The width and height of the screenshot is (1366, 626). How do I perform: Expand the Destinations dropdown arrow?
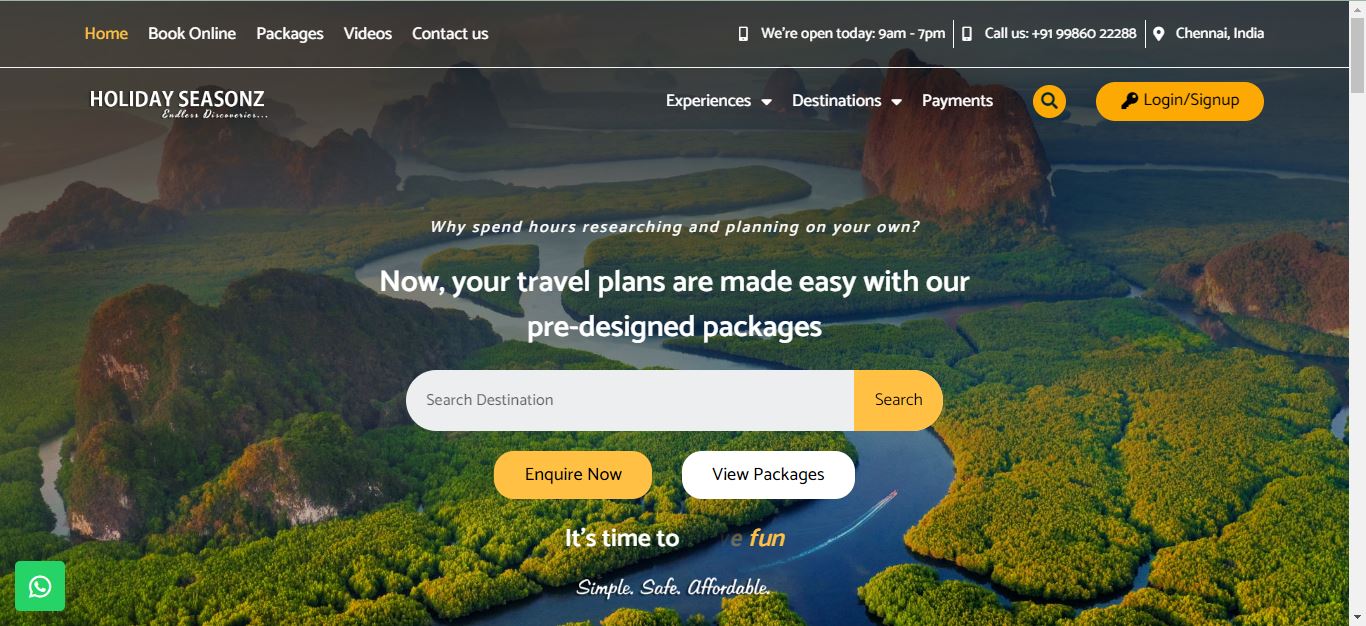pyautogui.click(x=896, y=102)
